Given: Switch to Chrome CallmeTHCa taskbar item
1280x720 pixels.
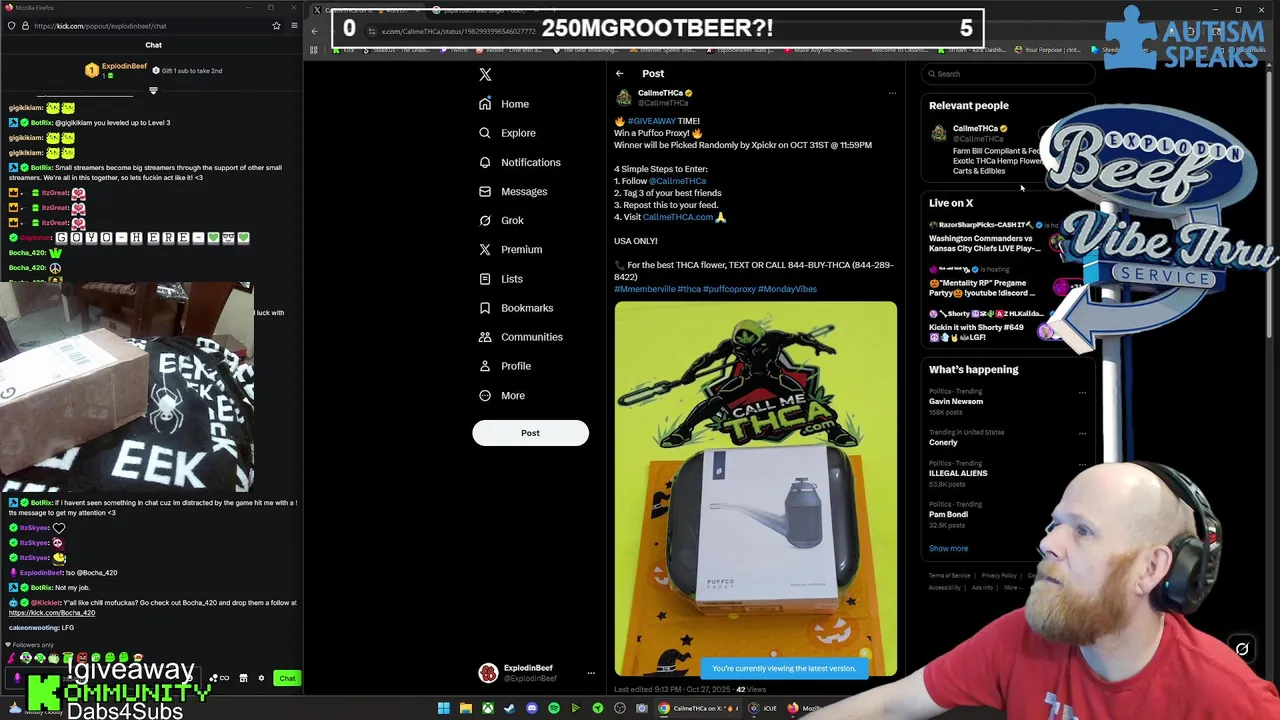Looking at the screenshot, I should 697,708.
